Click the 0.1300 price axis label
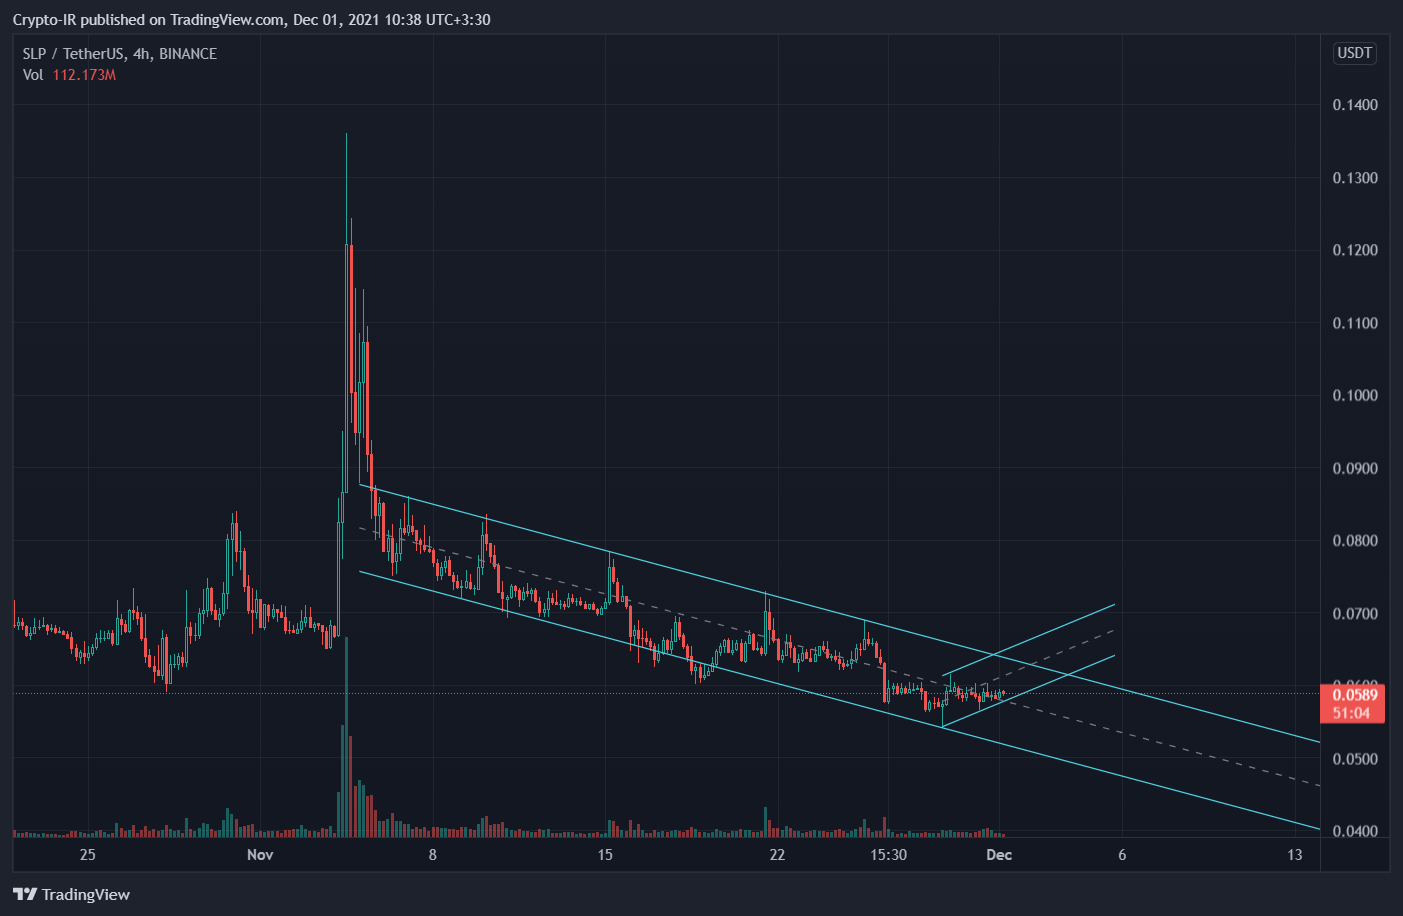The height and width of the screenshot is (916, 1403). 1355,178
